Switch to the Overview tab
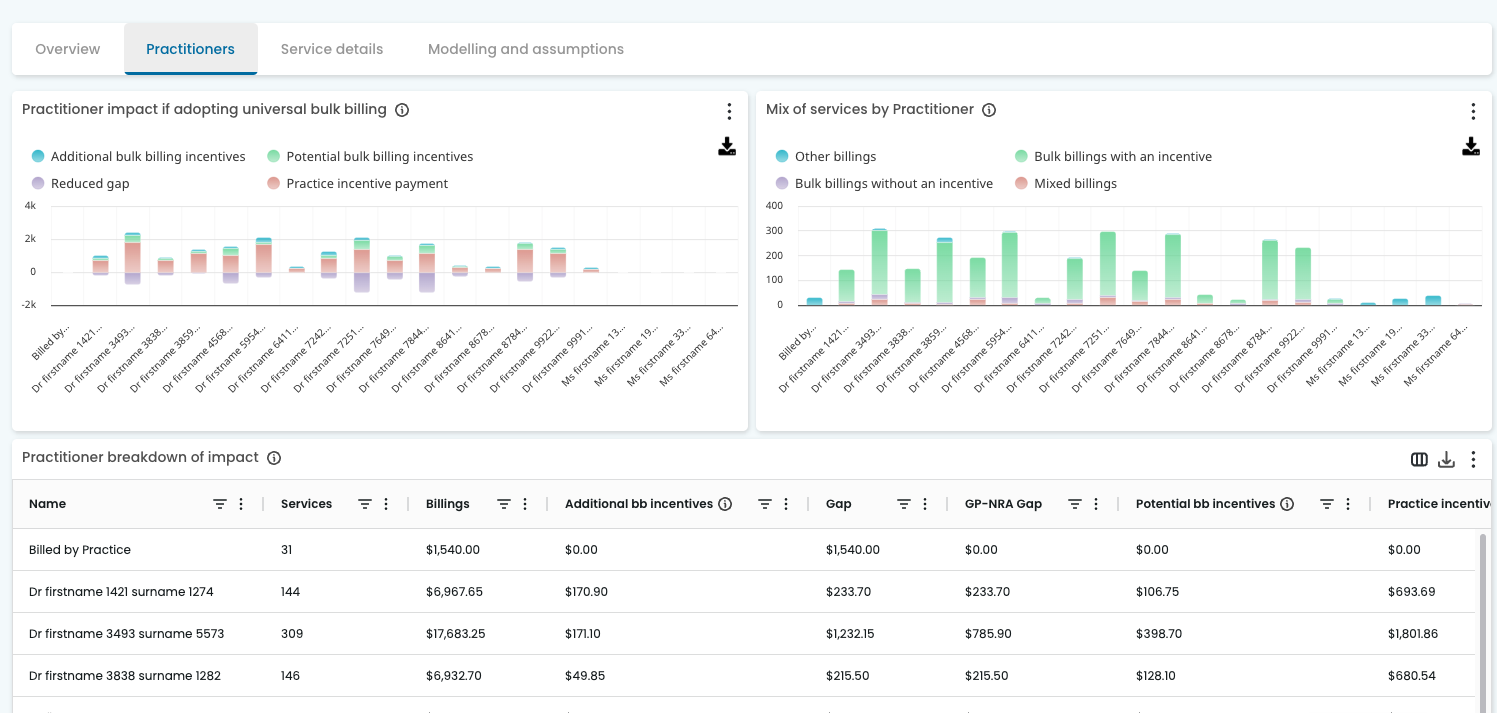This screenshot has width=1497, height=713. [x=67, y=48]
